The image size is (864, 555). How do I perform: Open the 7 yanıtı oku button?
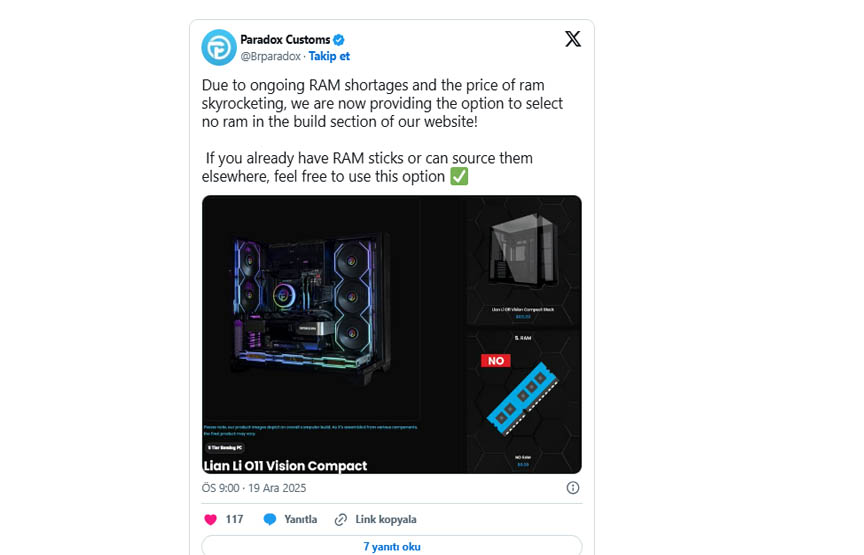click(x=392, y=546)
